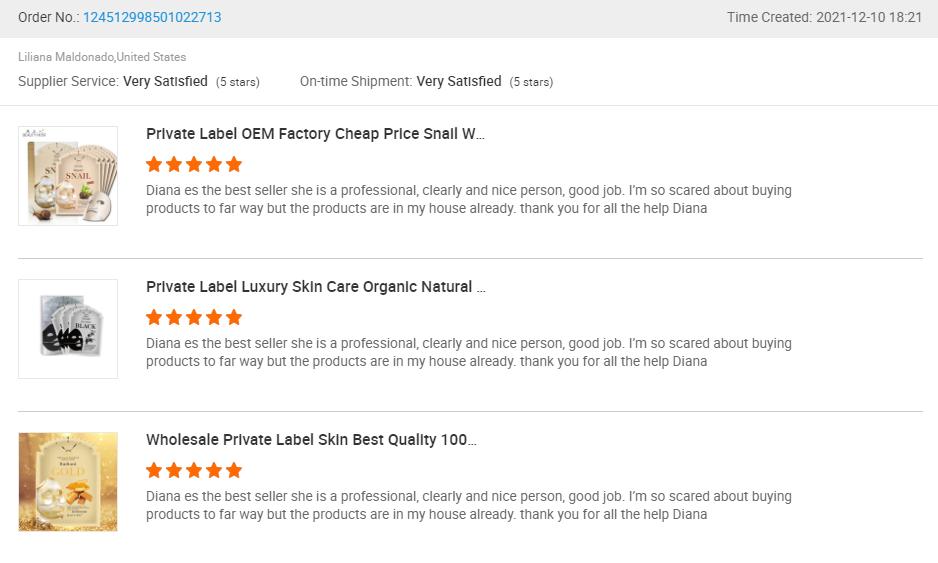
Task: Click the On-time Shipment "Very Satisfied" rating
Action: pyautogui.click(x=459, y=81)
